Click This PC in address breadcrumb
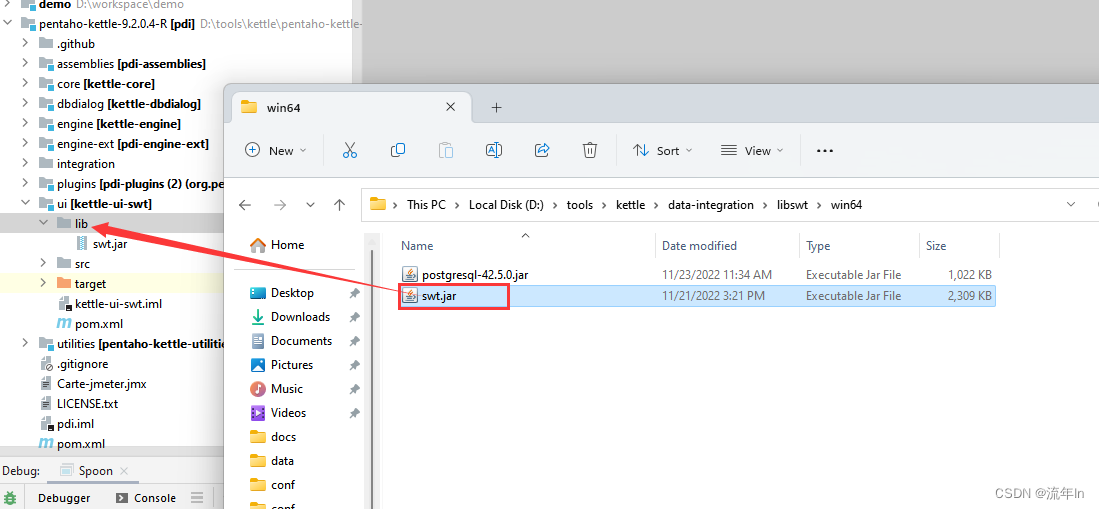Screen dimensions: 1099x509 [426, 205]
